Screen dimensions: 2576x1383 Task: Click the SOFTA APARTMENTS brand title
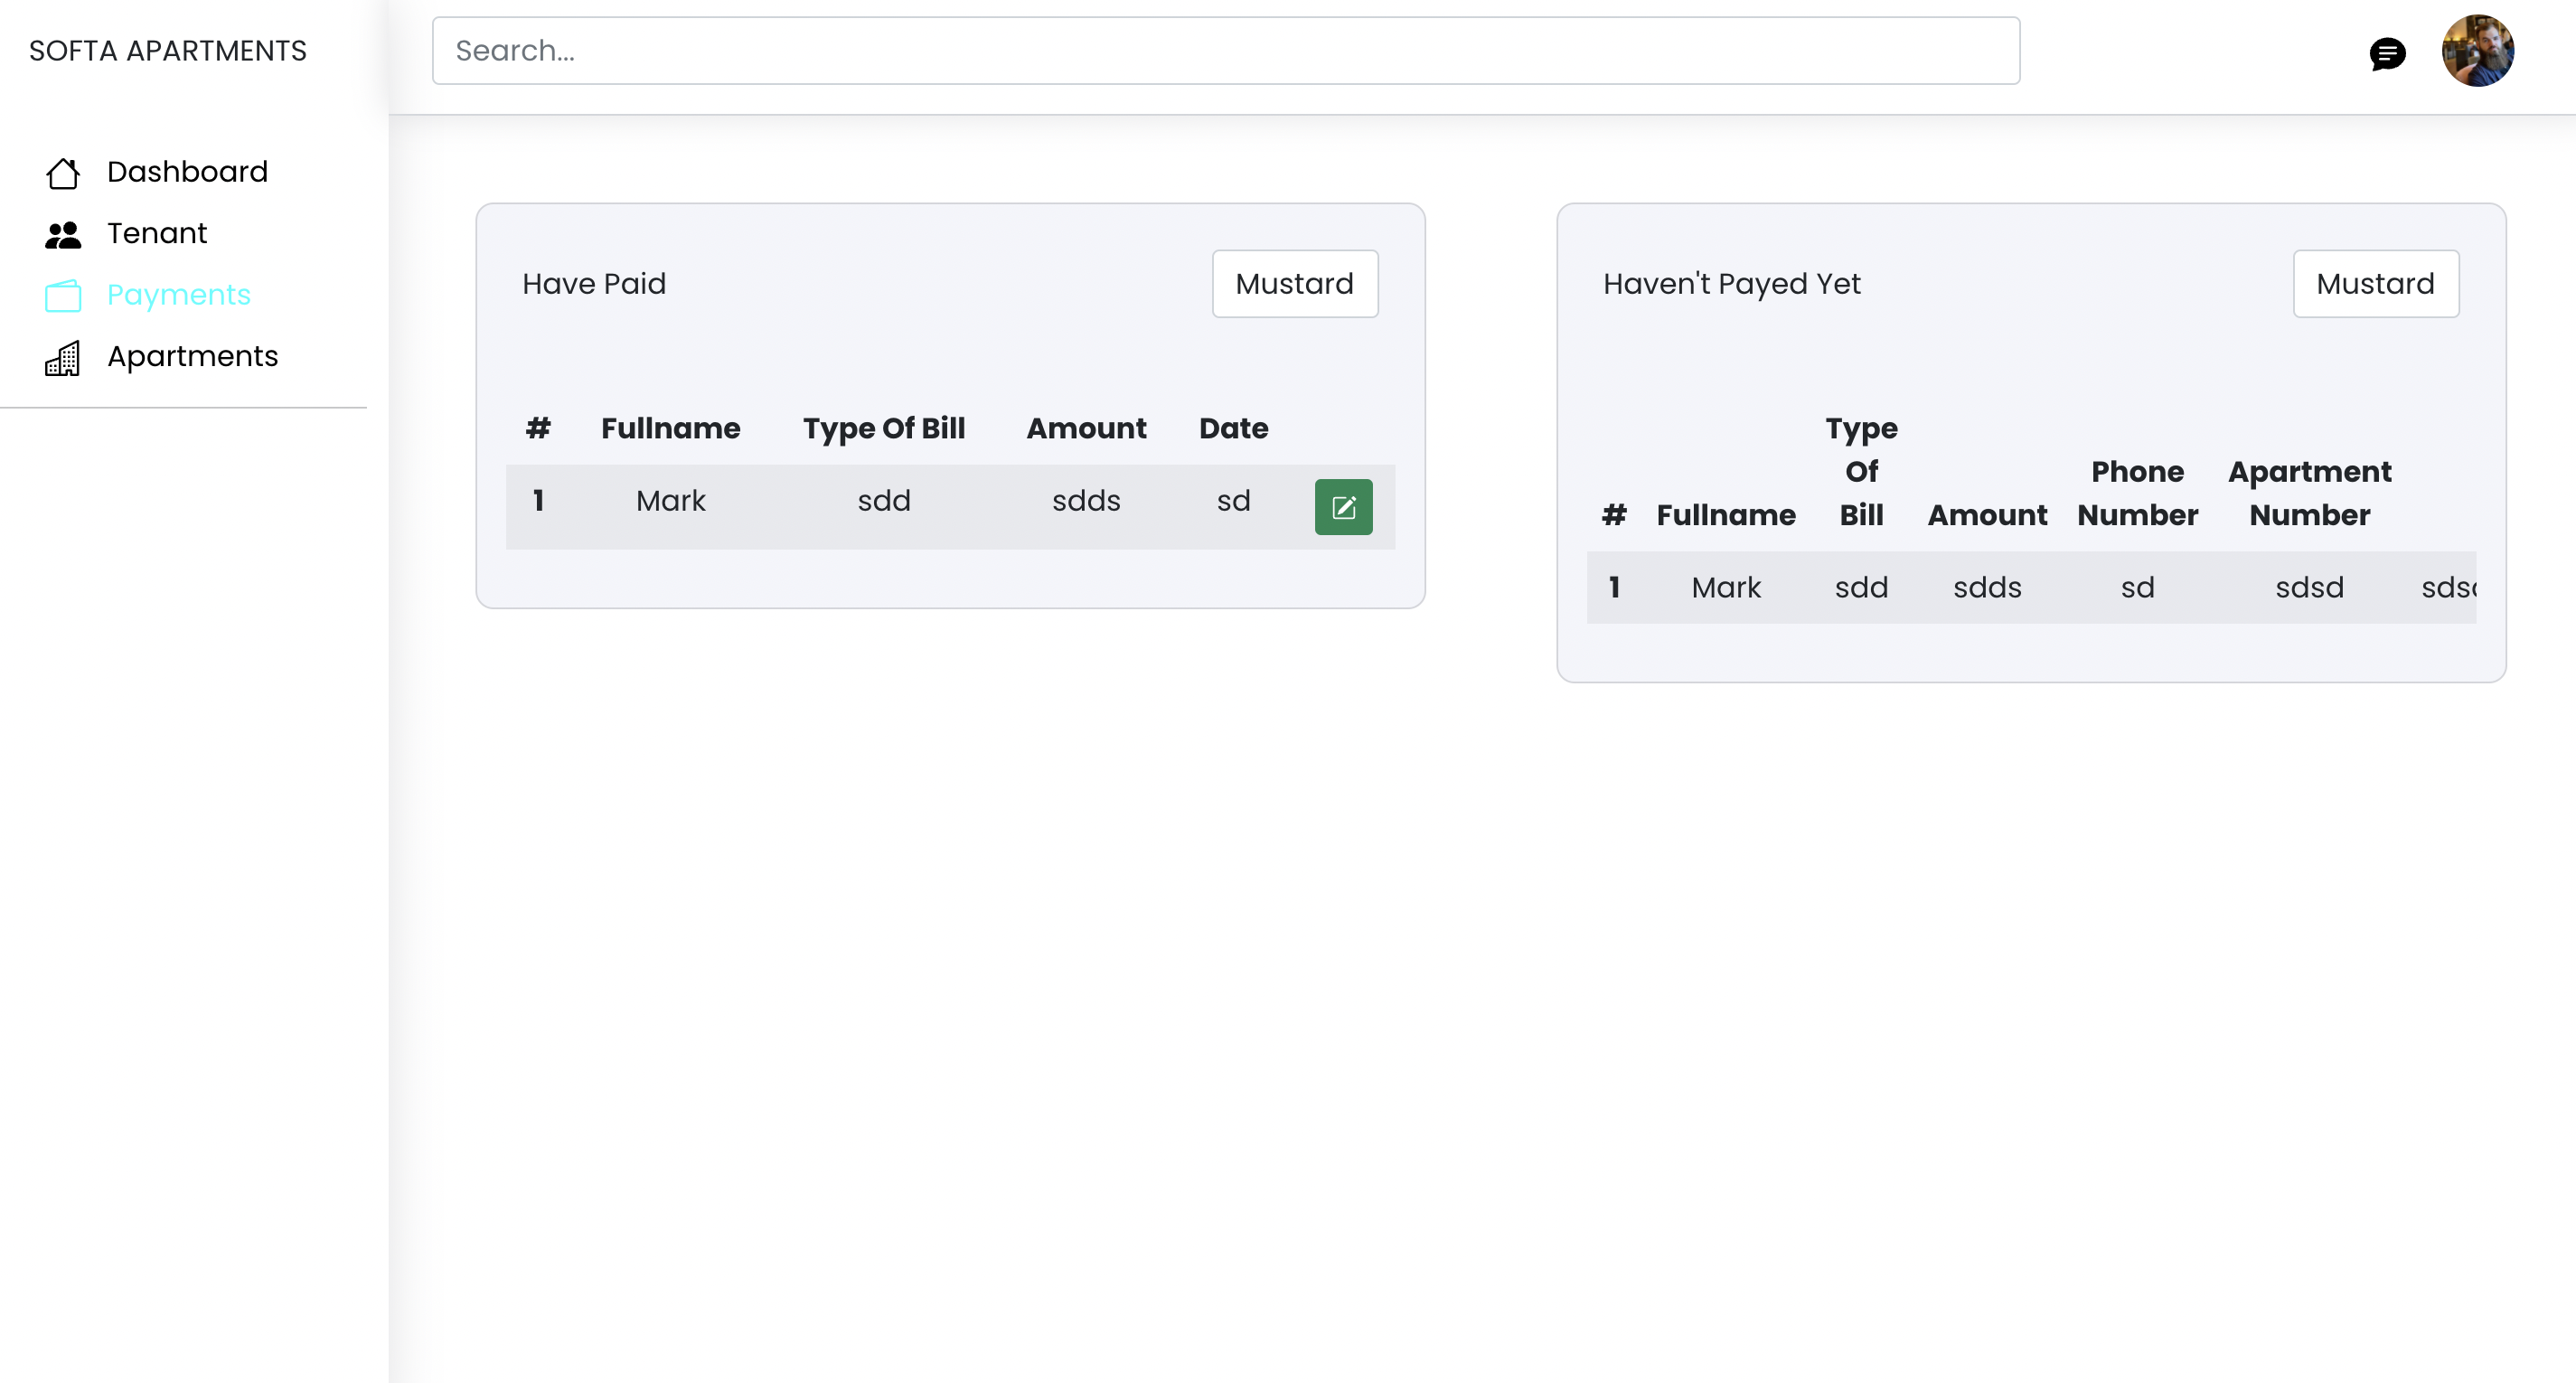pos(168,51)
